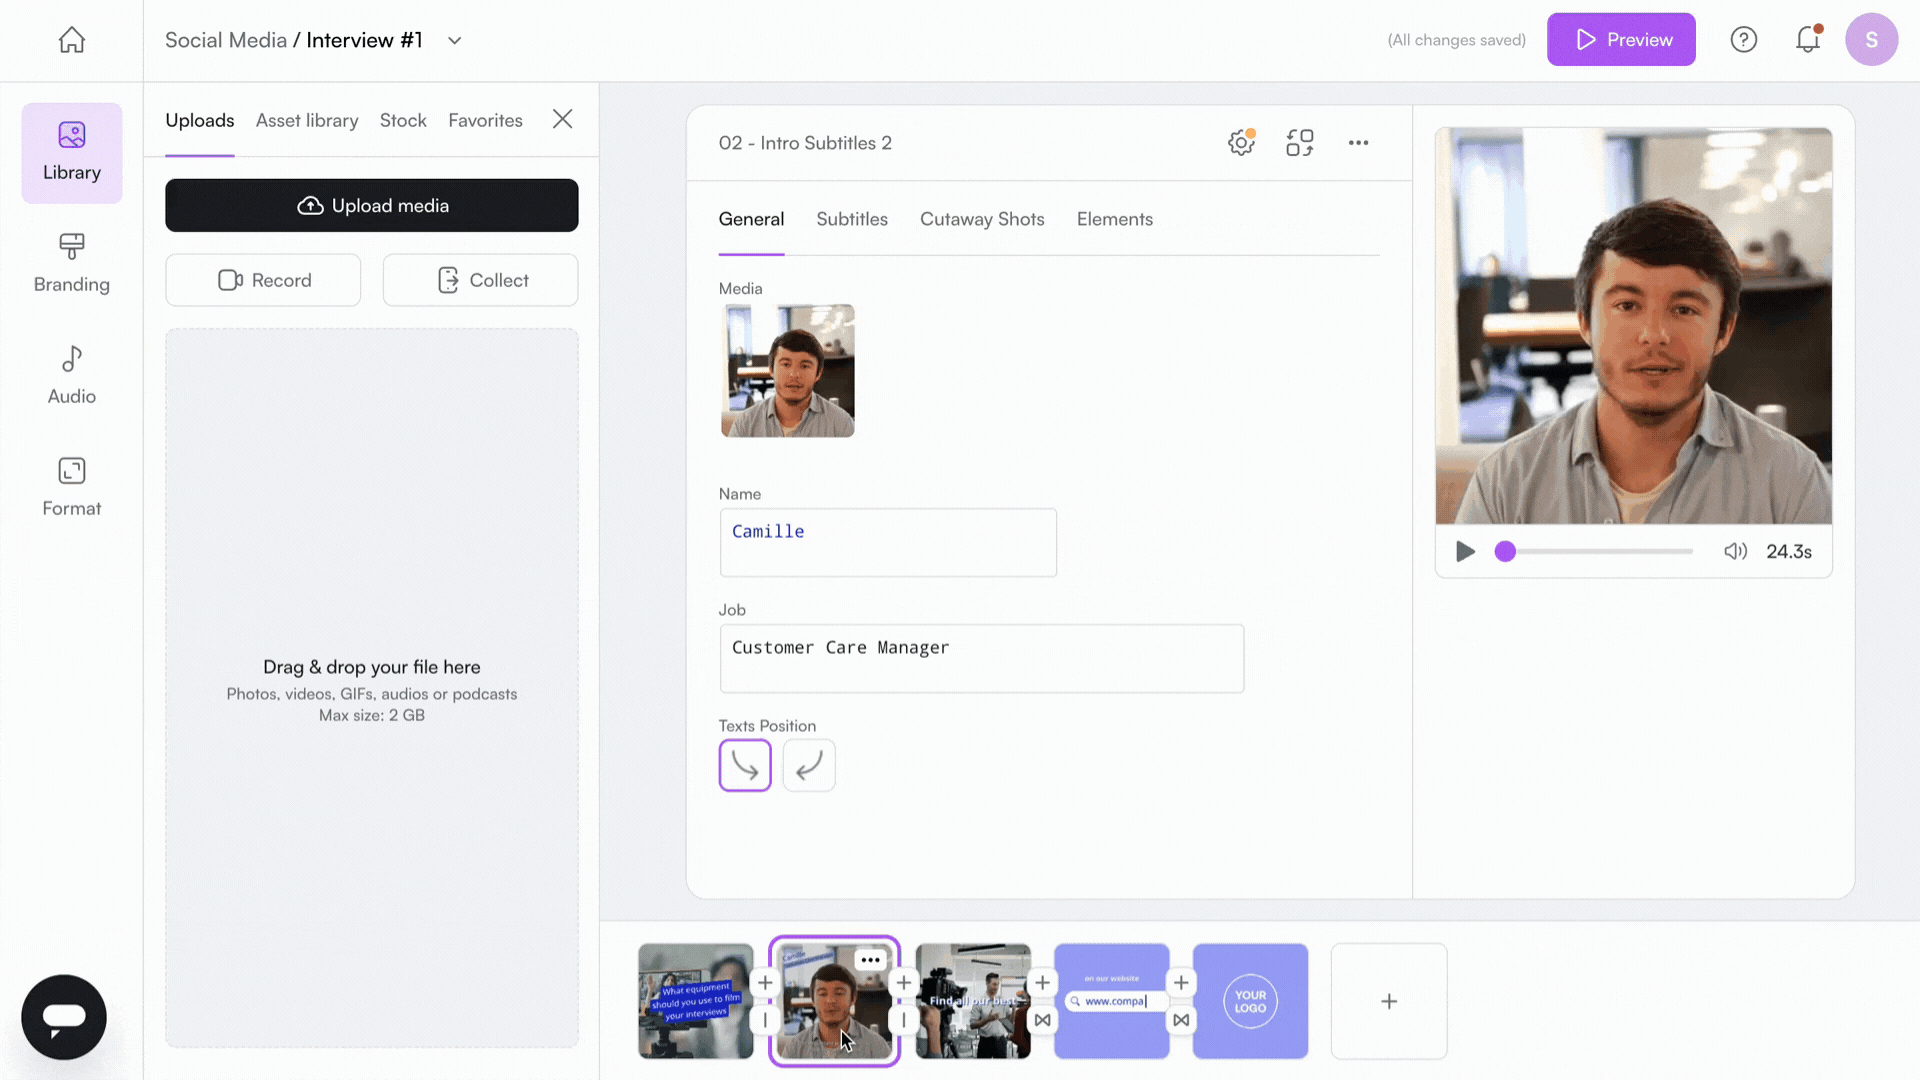Click the settings gear icon on scene

[x=1240, y=142]
